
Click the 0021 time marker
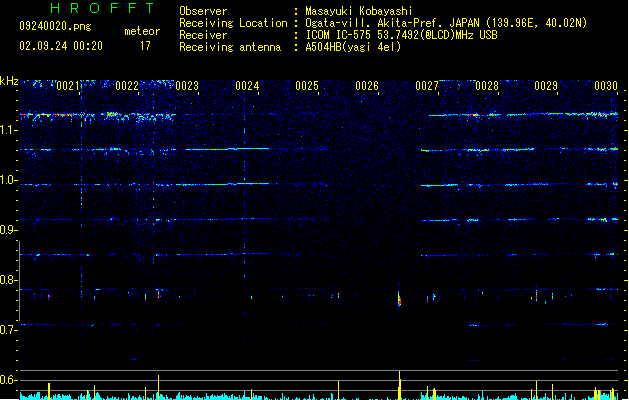click(x=67, y=86)
